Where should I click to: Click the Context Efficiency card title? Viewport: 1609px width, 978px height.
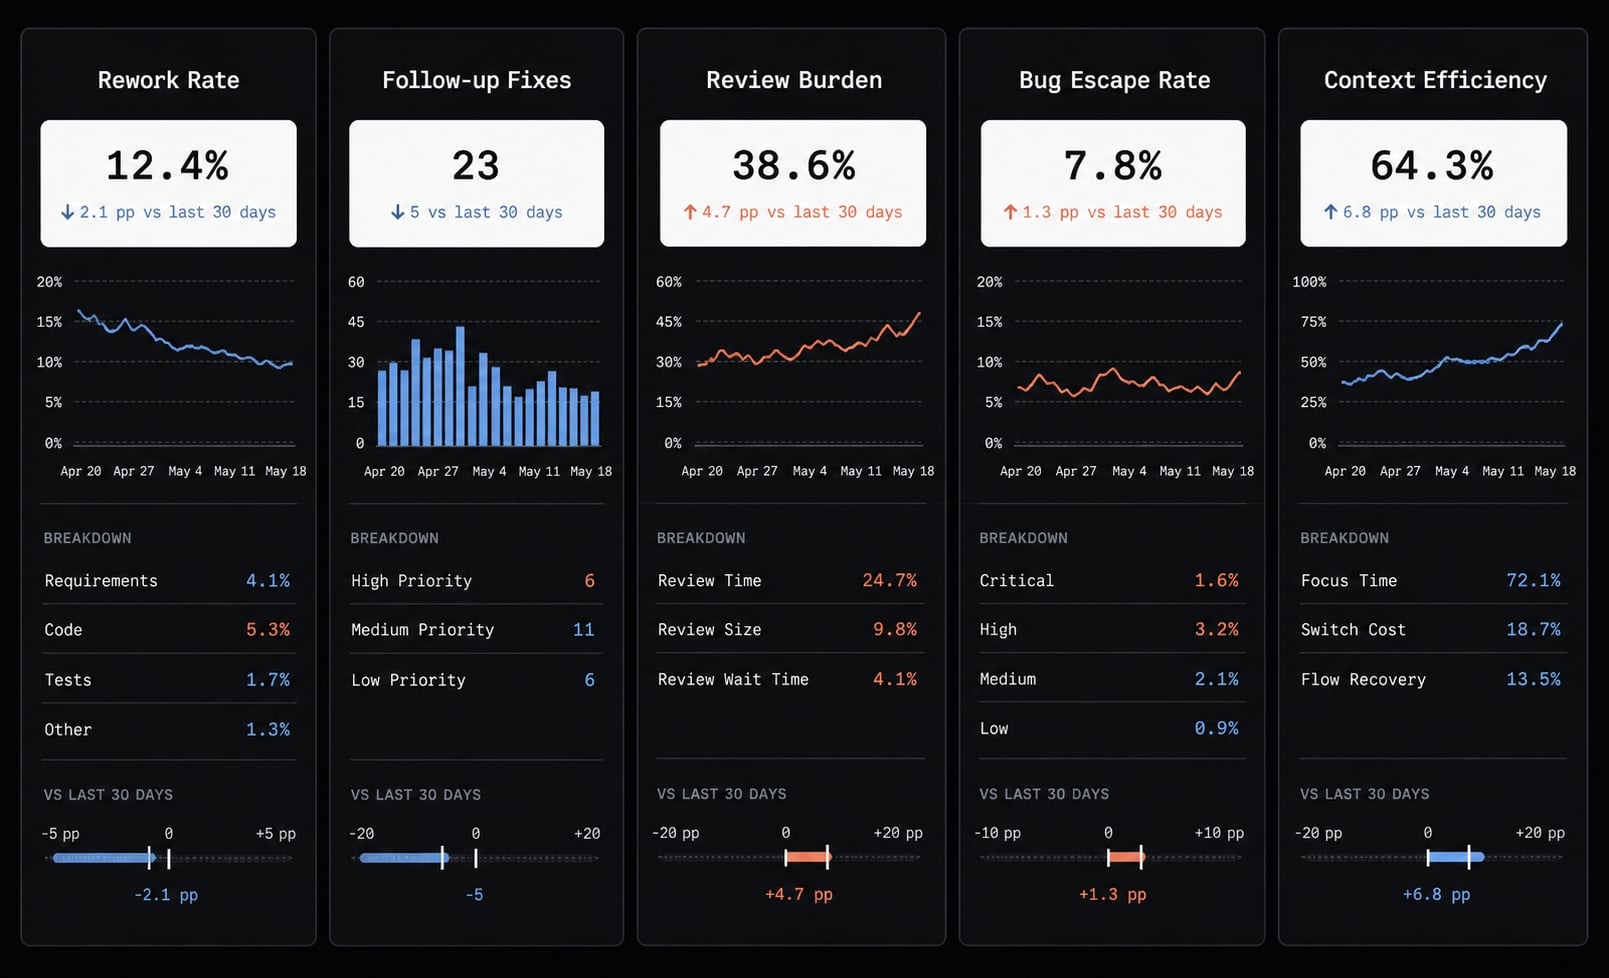1435,80
